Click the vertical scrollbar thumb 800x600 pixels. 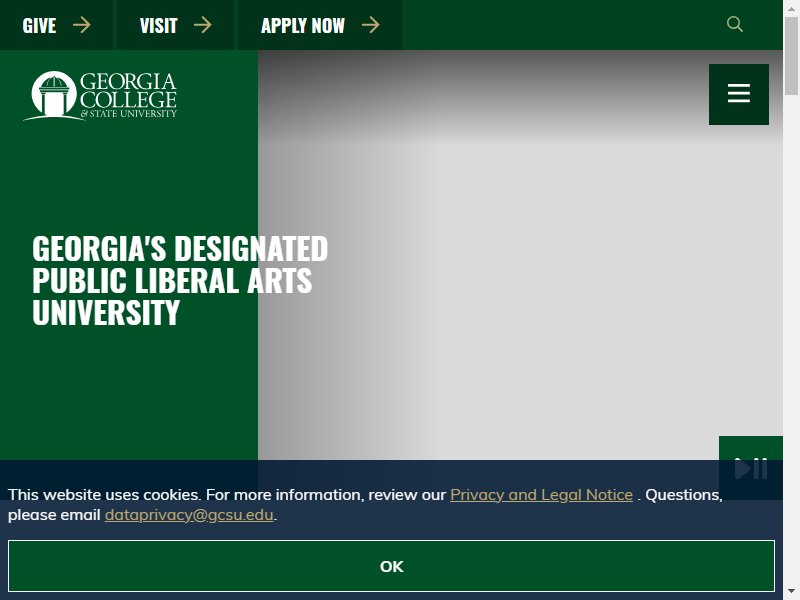click(x=791, y=56)
